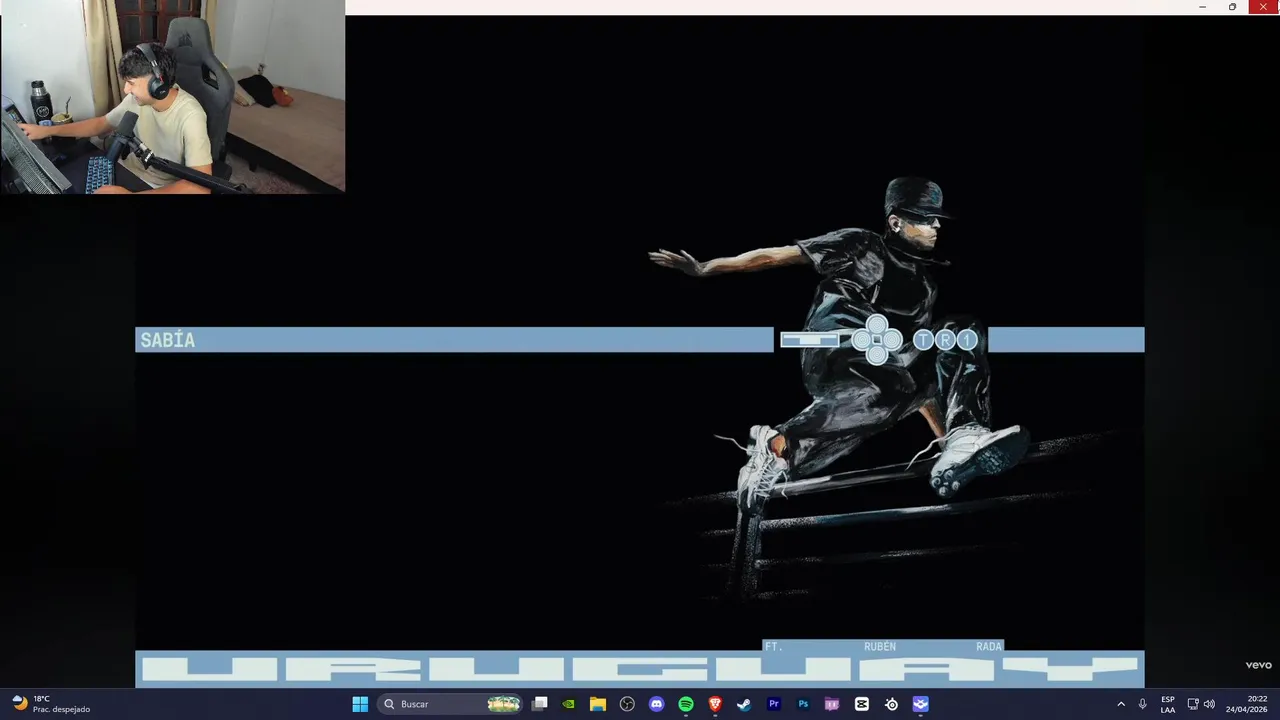The image size is (1280, 720).
Task: Expand the hidden system tray icons chevron
Action: pos(1121,704)
